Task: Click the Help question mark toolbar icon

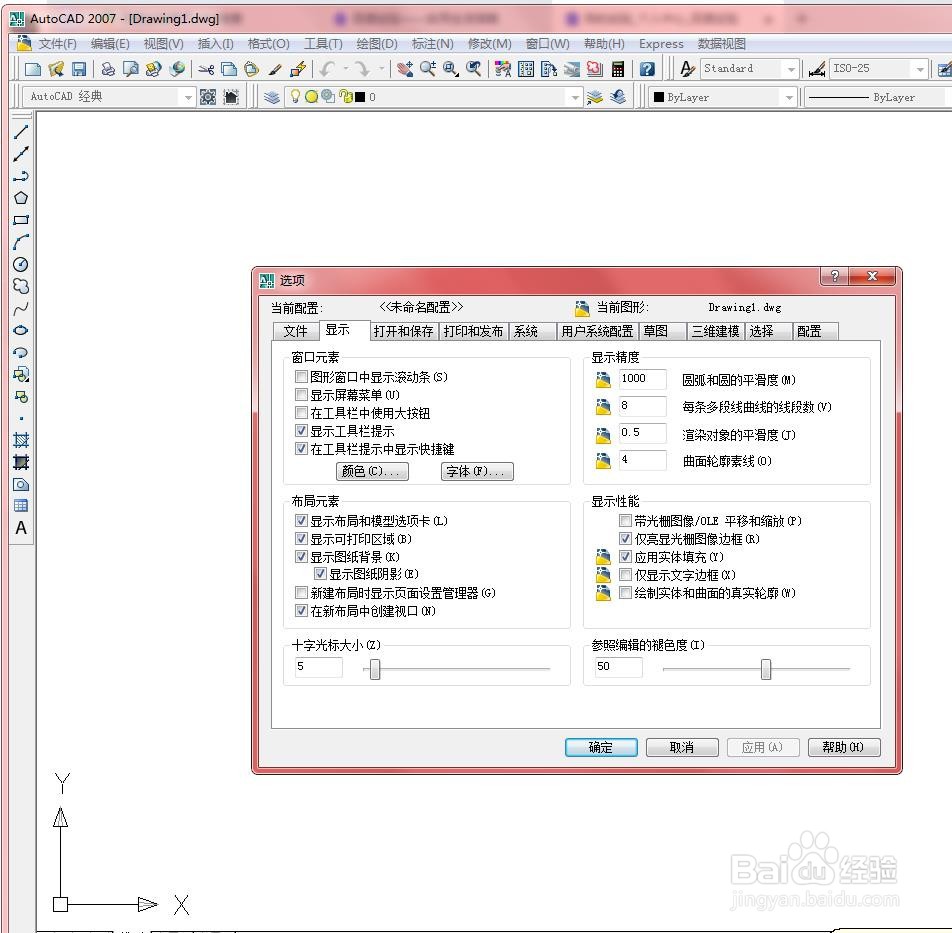Action: click(647, 69)
